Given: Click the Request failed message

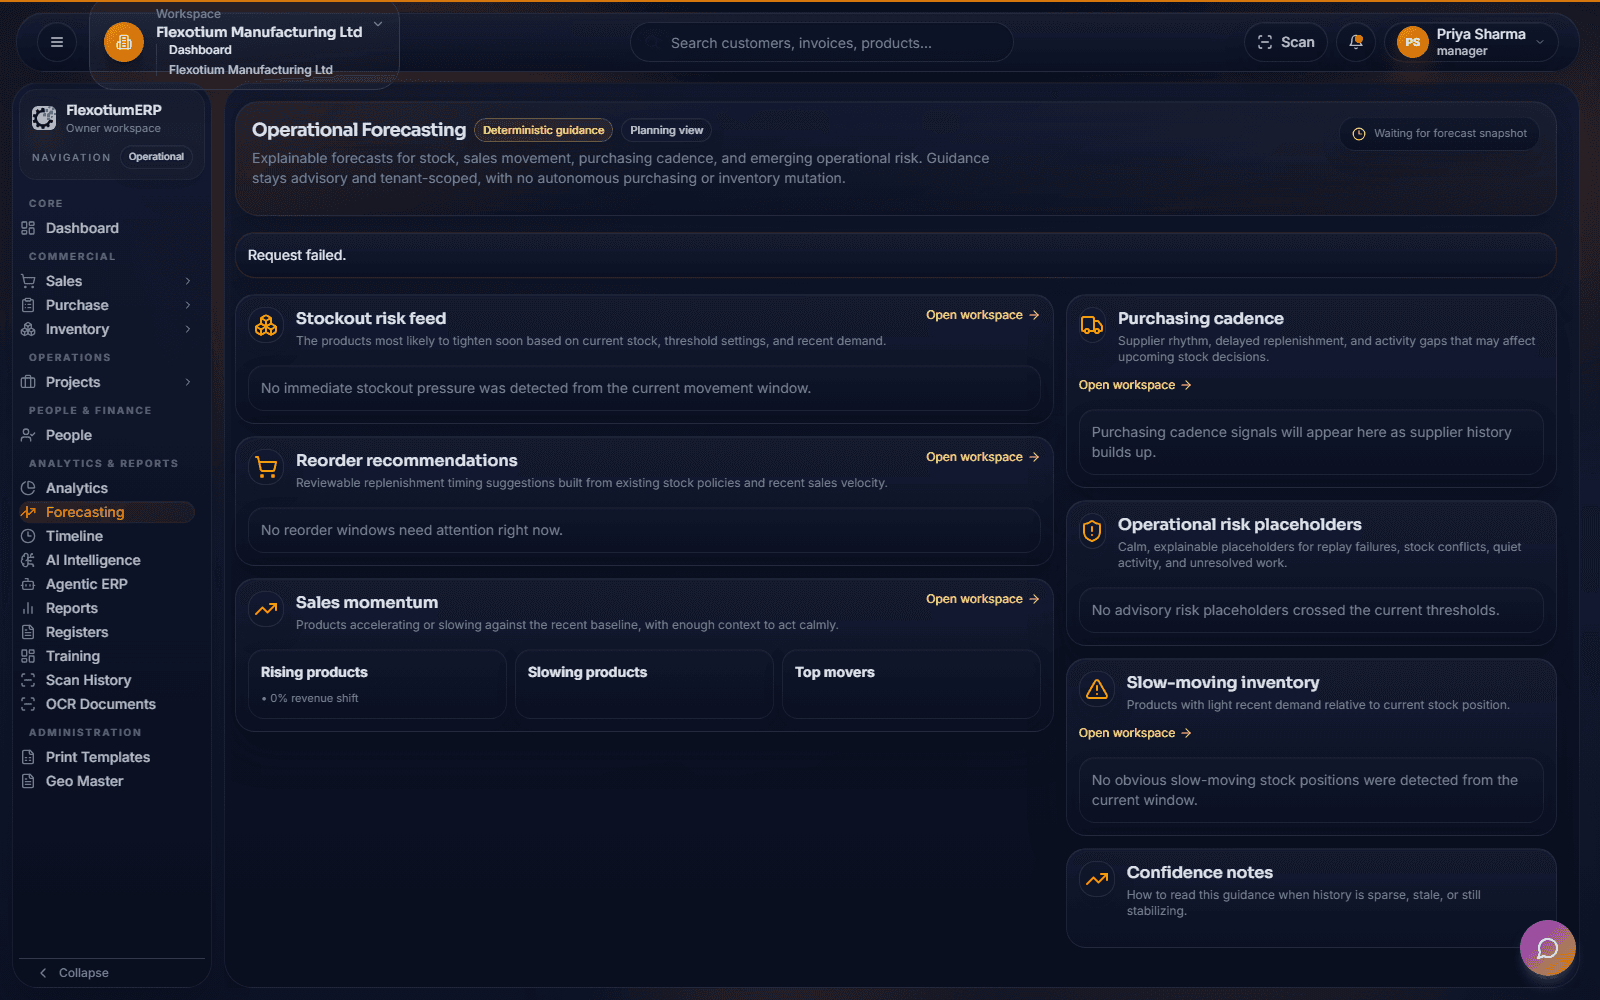Looking at the screenshot, I should coord(297,255).
